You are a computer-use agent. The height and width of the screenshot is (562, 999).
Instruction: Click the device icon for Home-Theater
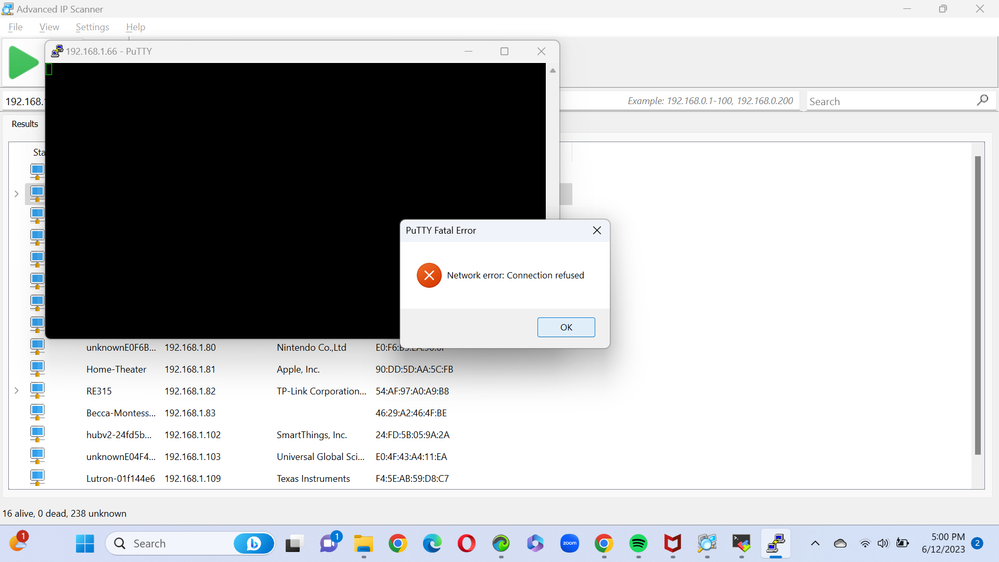[x=37, y=368]
